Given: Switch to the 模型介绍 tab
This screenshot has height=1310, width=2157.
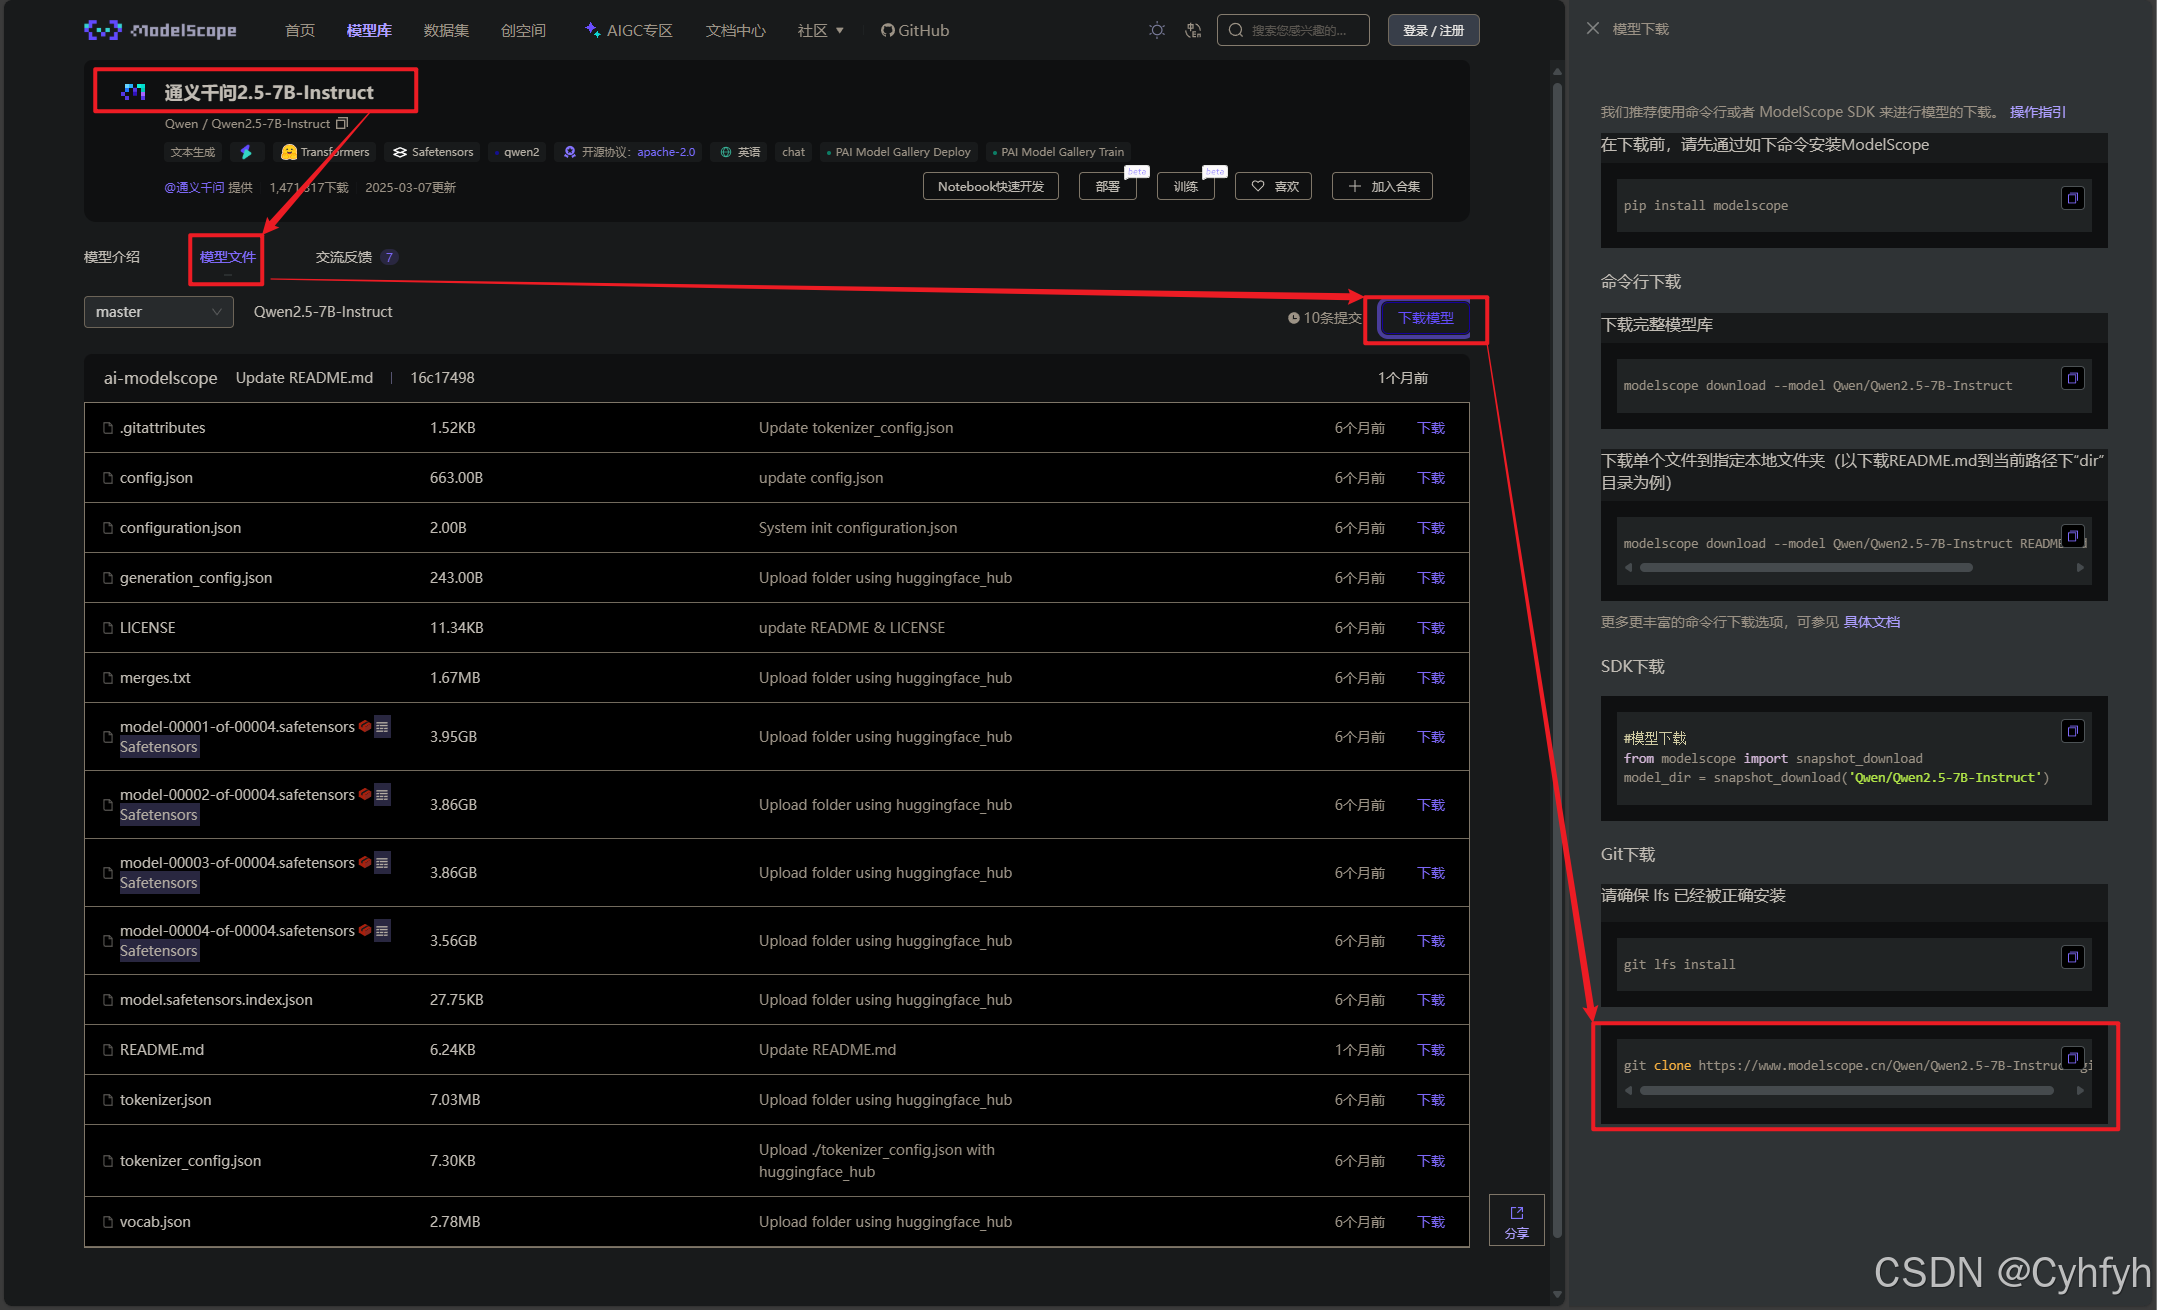Looking at the screenshot, I should pos(112,257).
